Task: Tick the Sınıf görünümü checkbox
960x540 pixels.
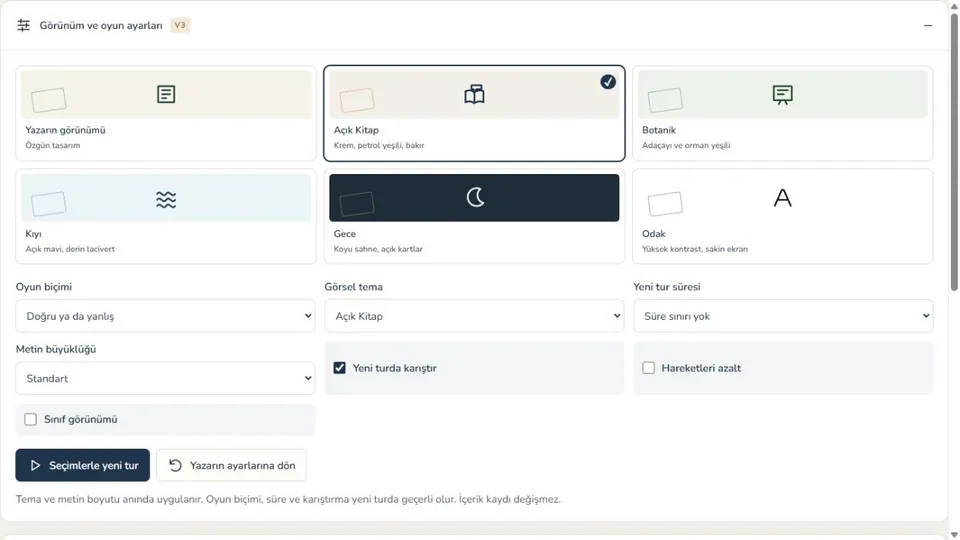Action: (x=31, y=419)
